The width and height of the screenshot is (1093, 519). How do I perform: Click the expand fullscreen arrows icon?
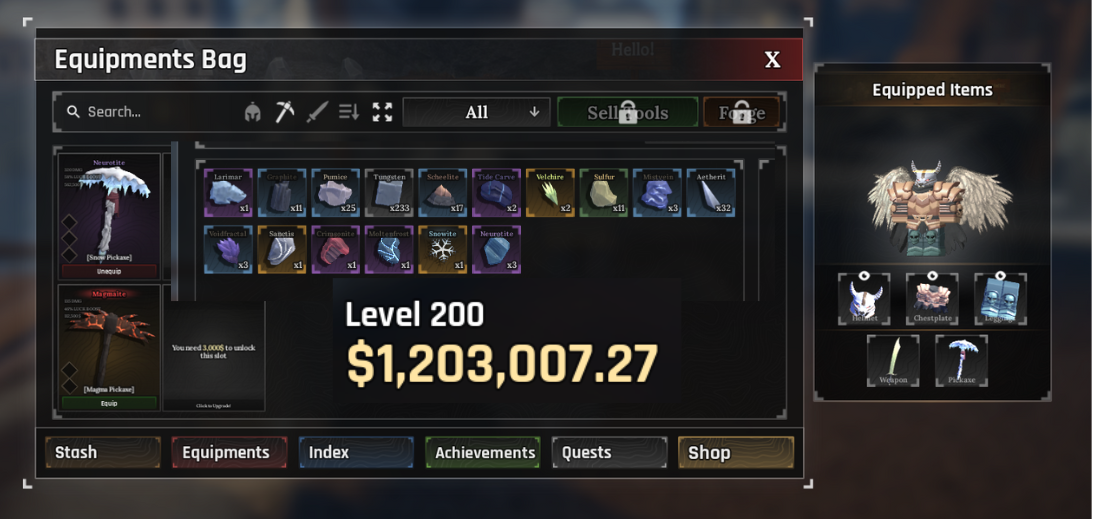point(382,112)
